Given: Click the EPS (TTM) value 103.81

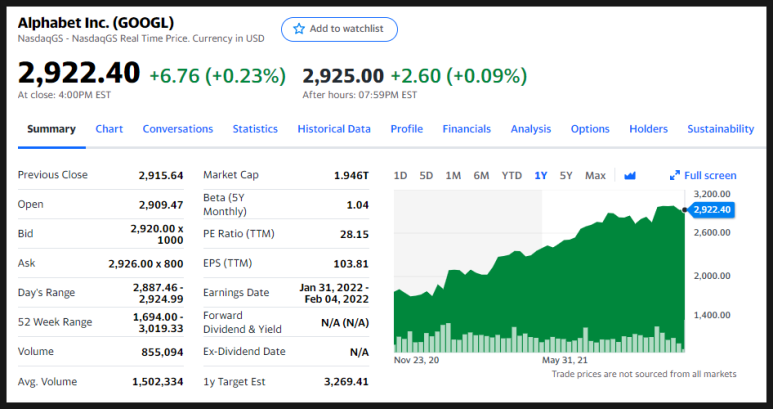Looking at the screenshot, I should [x=351, y=264].
